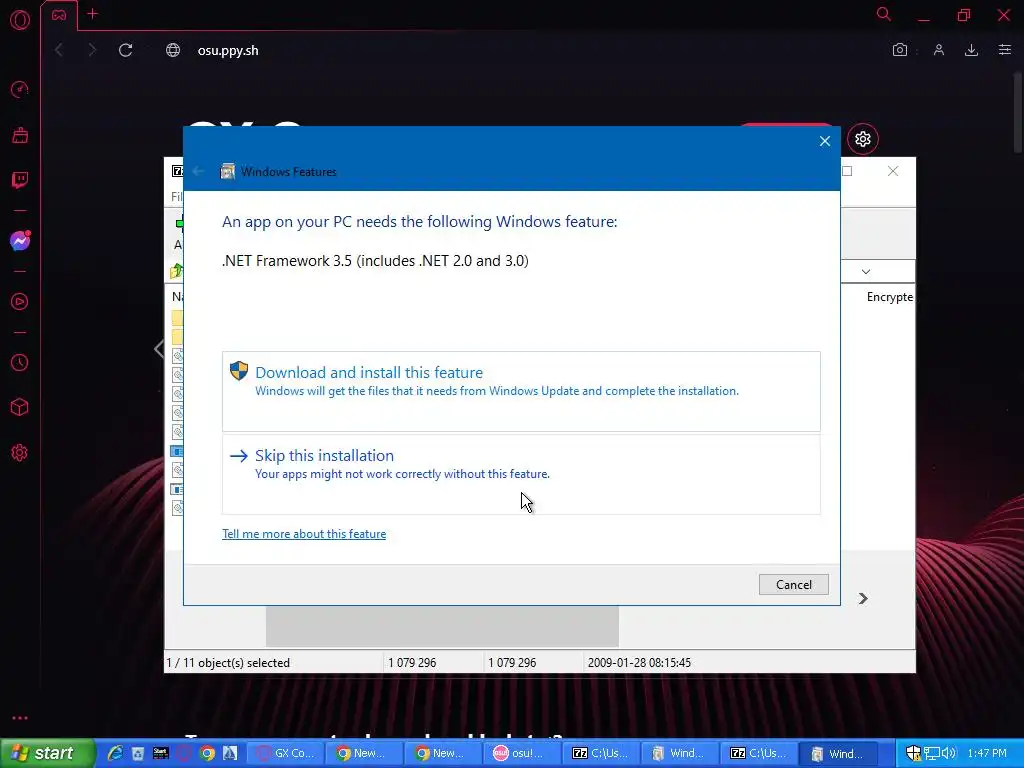This screenshot has height=768, width=1024.
Task: Open Tell me more about this feature link
Action: pos(304,534)
